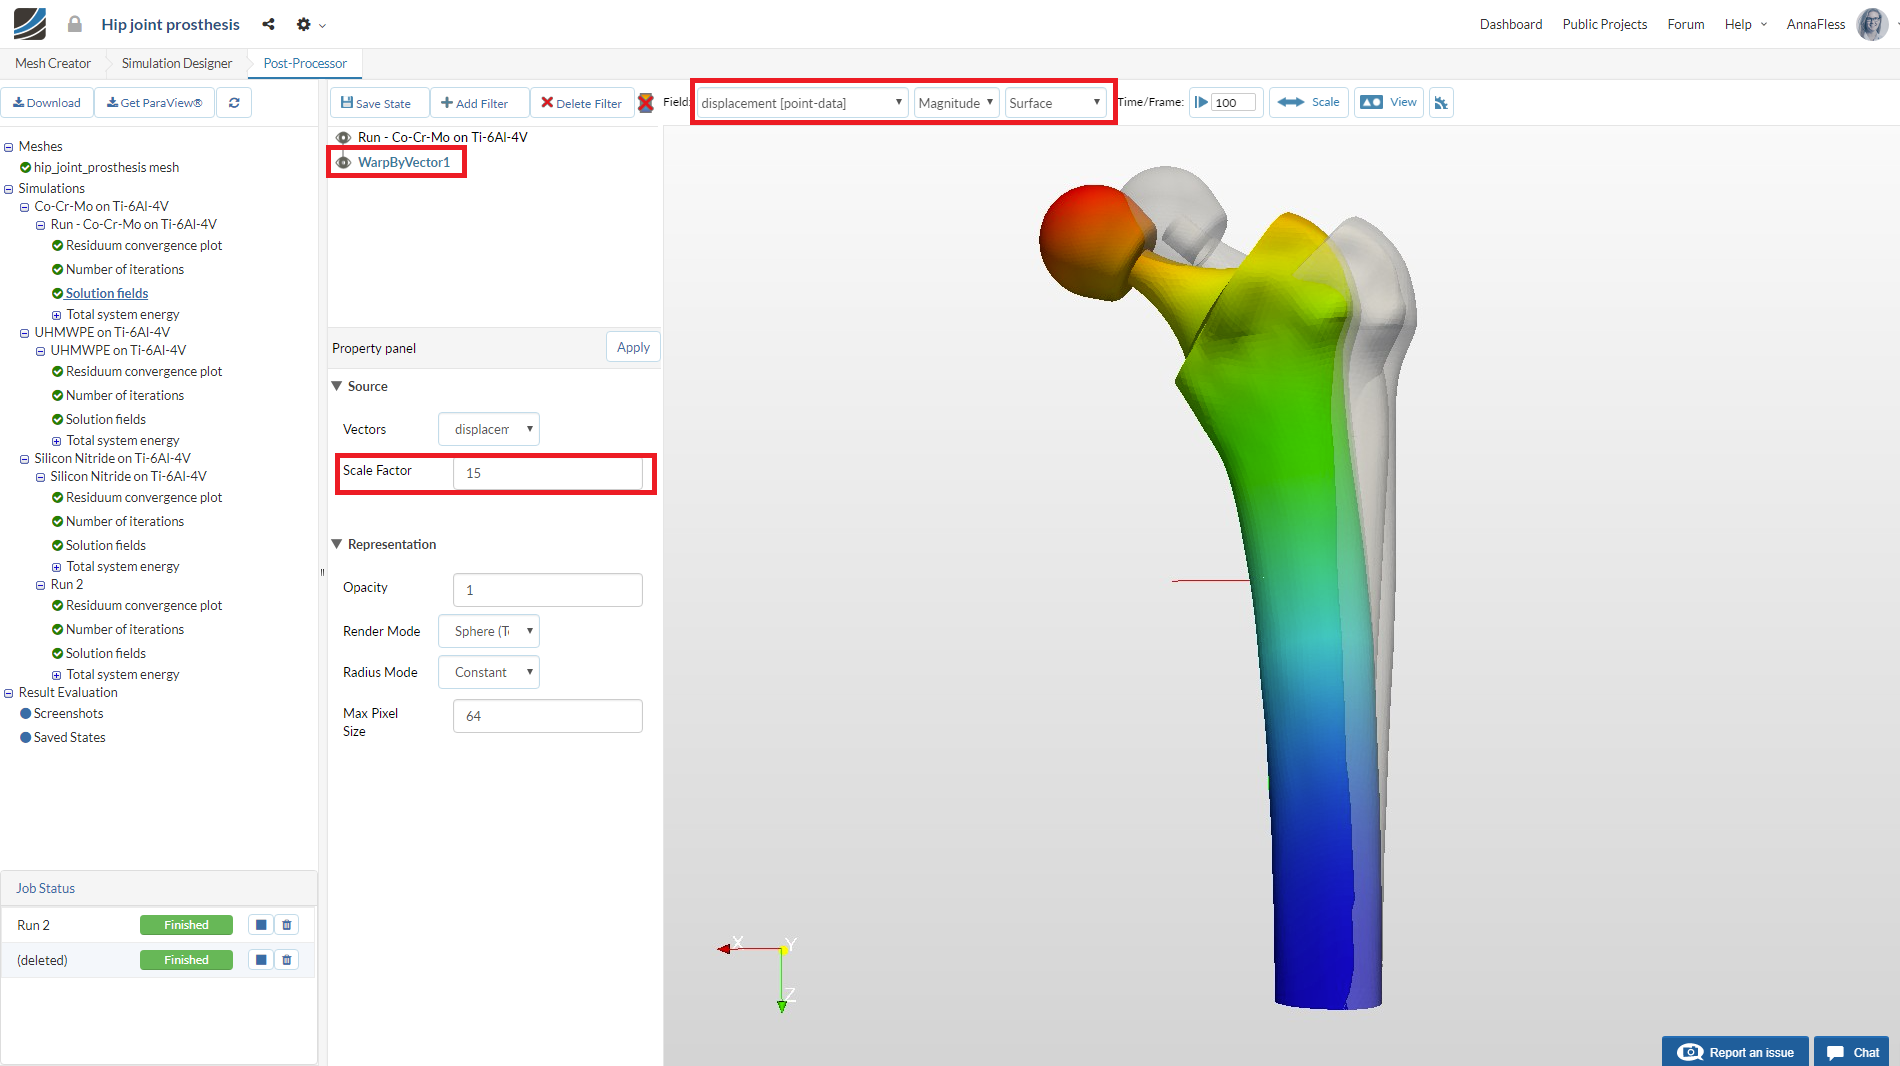Image resolution: width=1900 pixels, height=1066 pixels.
Task: Click the SimScale logo icon
Action: point(30,24)
